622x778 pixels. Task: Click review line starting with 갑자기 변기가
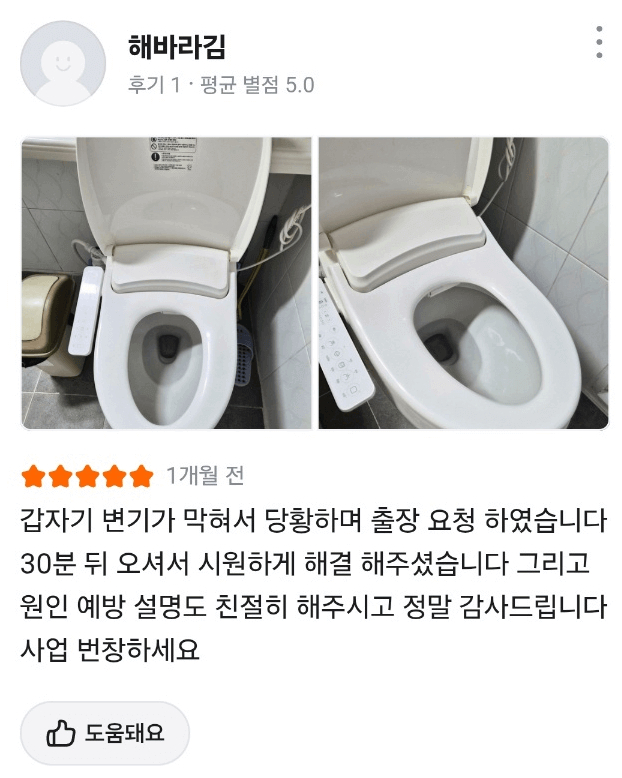click(x=313, y=520)
